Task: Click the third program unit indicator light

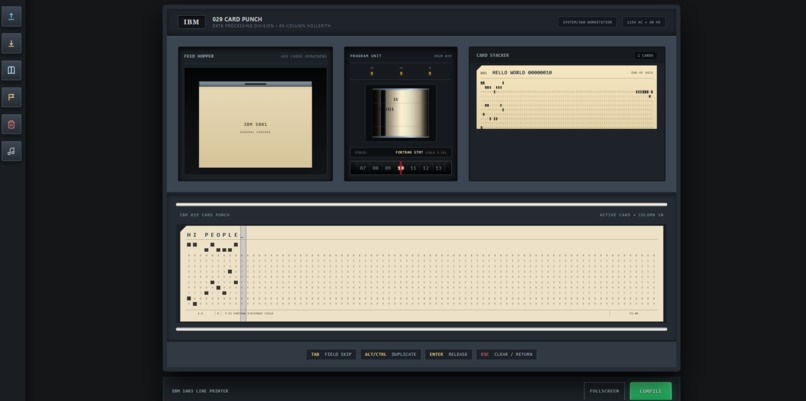Action: tap(430, 74)
